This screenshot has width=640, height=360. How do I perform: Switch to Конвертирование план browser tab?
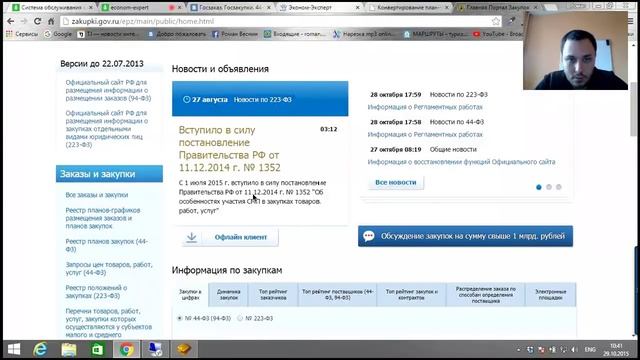click(409, 7)
